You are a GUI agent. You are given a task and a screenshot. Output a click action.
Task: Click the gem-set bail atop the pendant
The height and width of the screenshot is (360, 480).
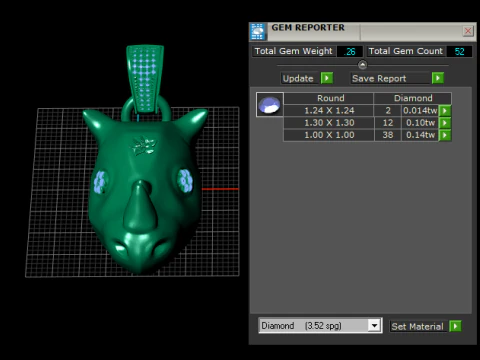coord(145,78)
